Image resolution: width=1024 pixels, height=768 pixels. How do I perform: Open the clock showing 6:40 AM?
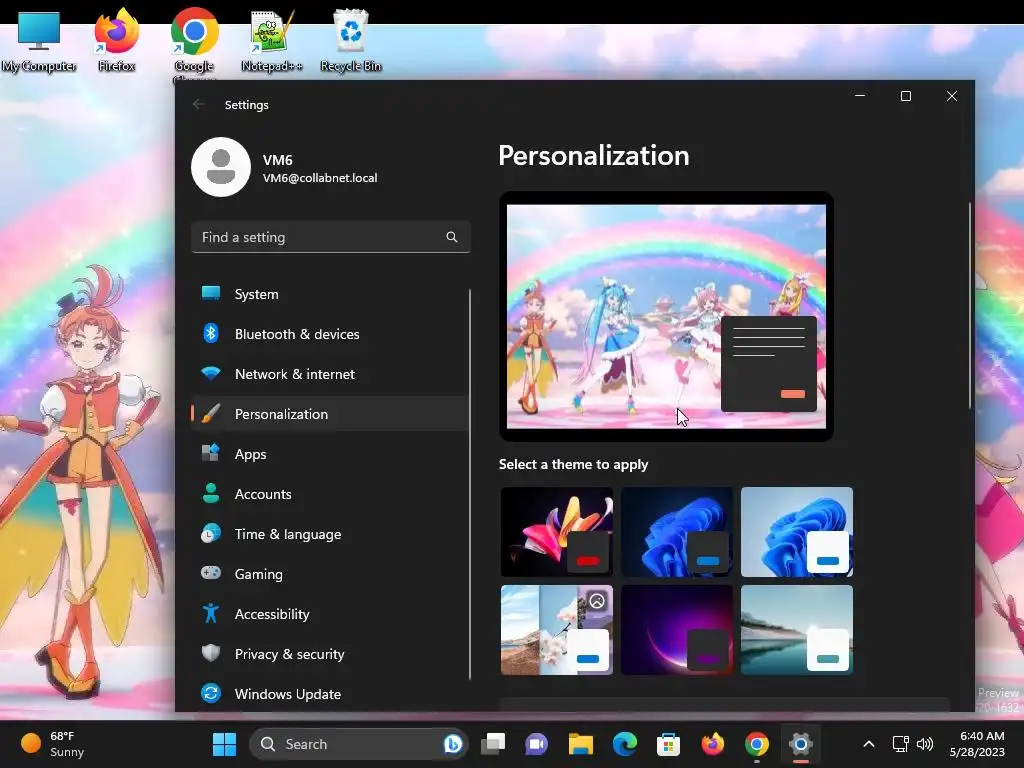[977, 744]
